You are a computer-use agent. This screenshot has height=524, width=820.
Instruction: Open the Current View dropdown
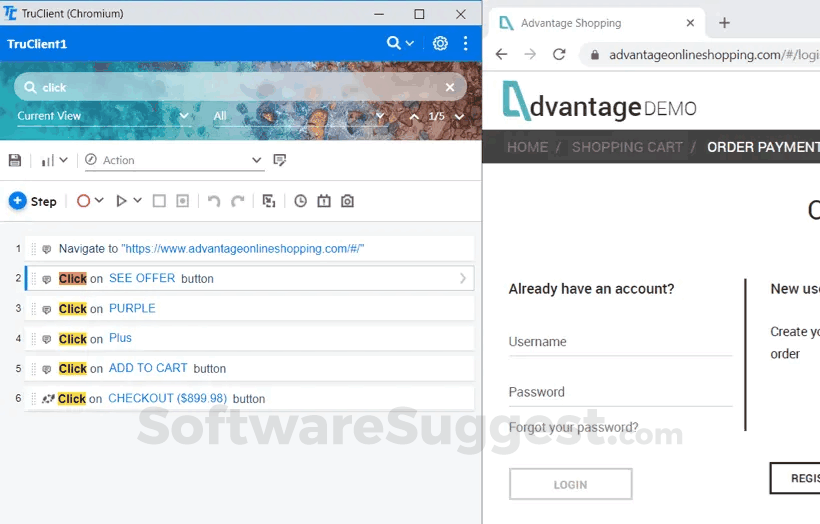(102, 116)
